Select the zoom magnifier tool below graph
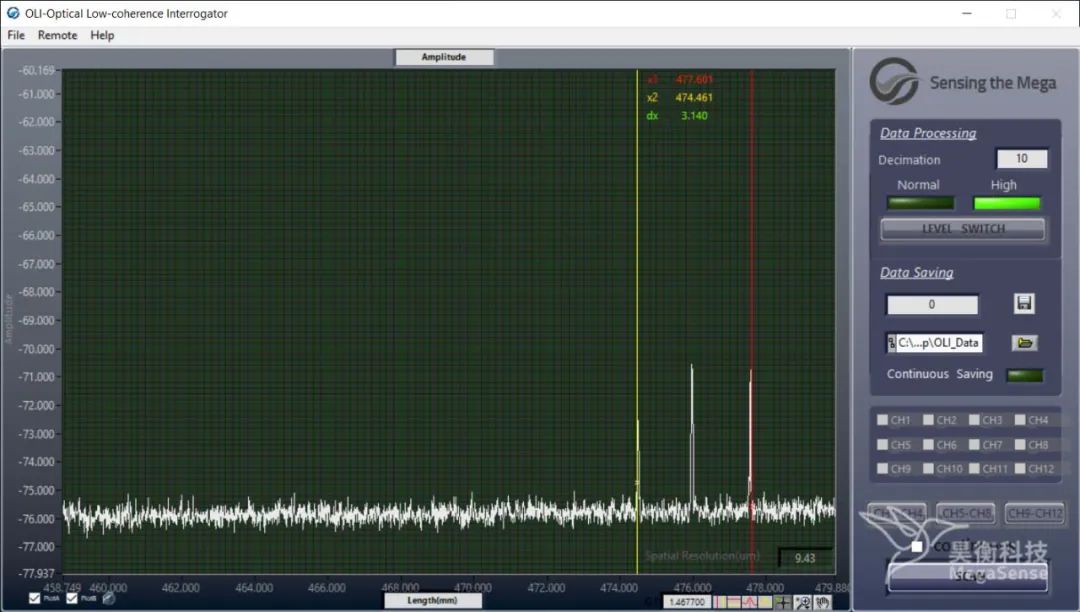Screen dimensions: 1080x612 (x=802, y=602)
